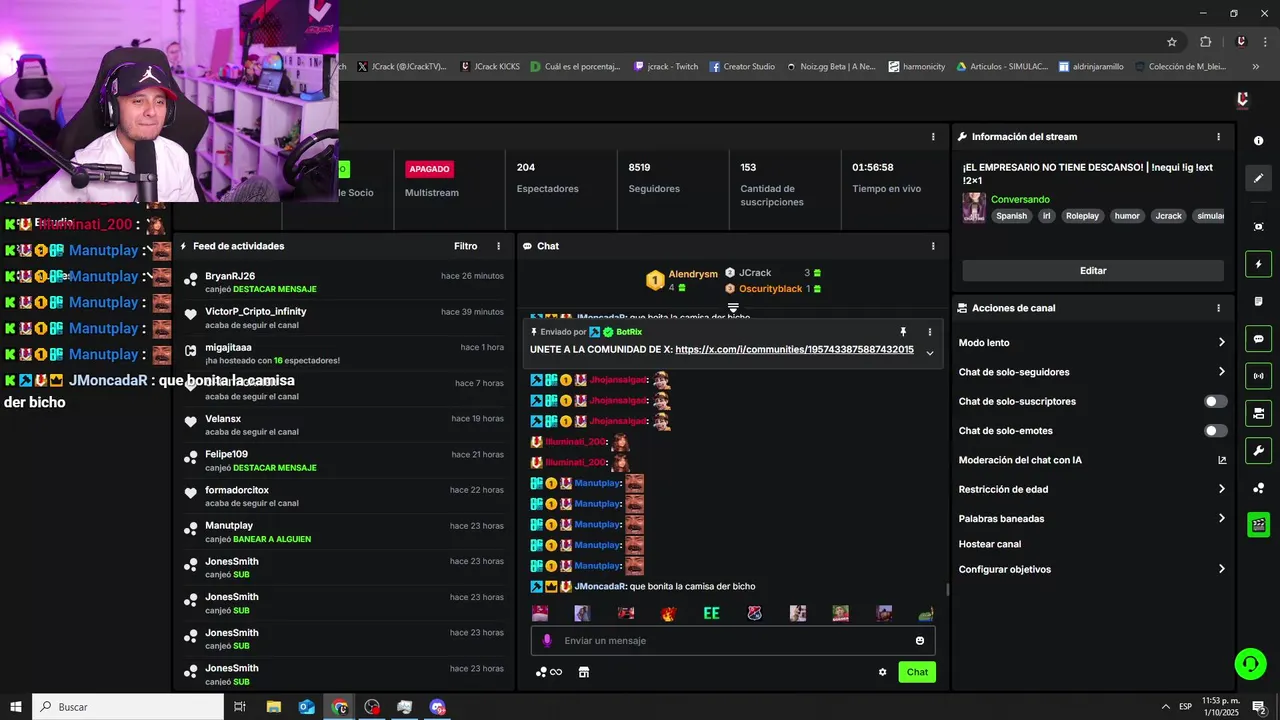This screenshot has height=720, width=1280.
Task: Collapse pinned message chevron
Action: pos(929,353)
